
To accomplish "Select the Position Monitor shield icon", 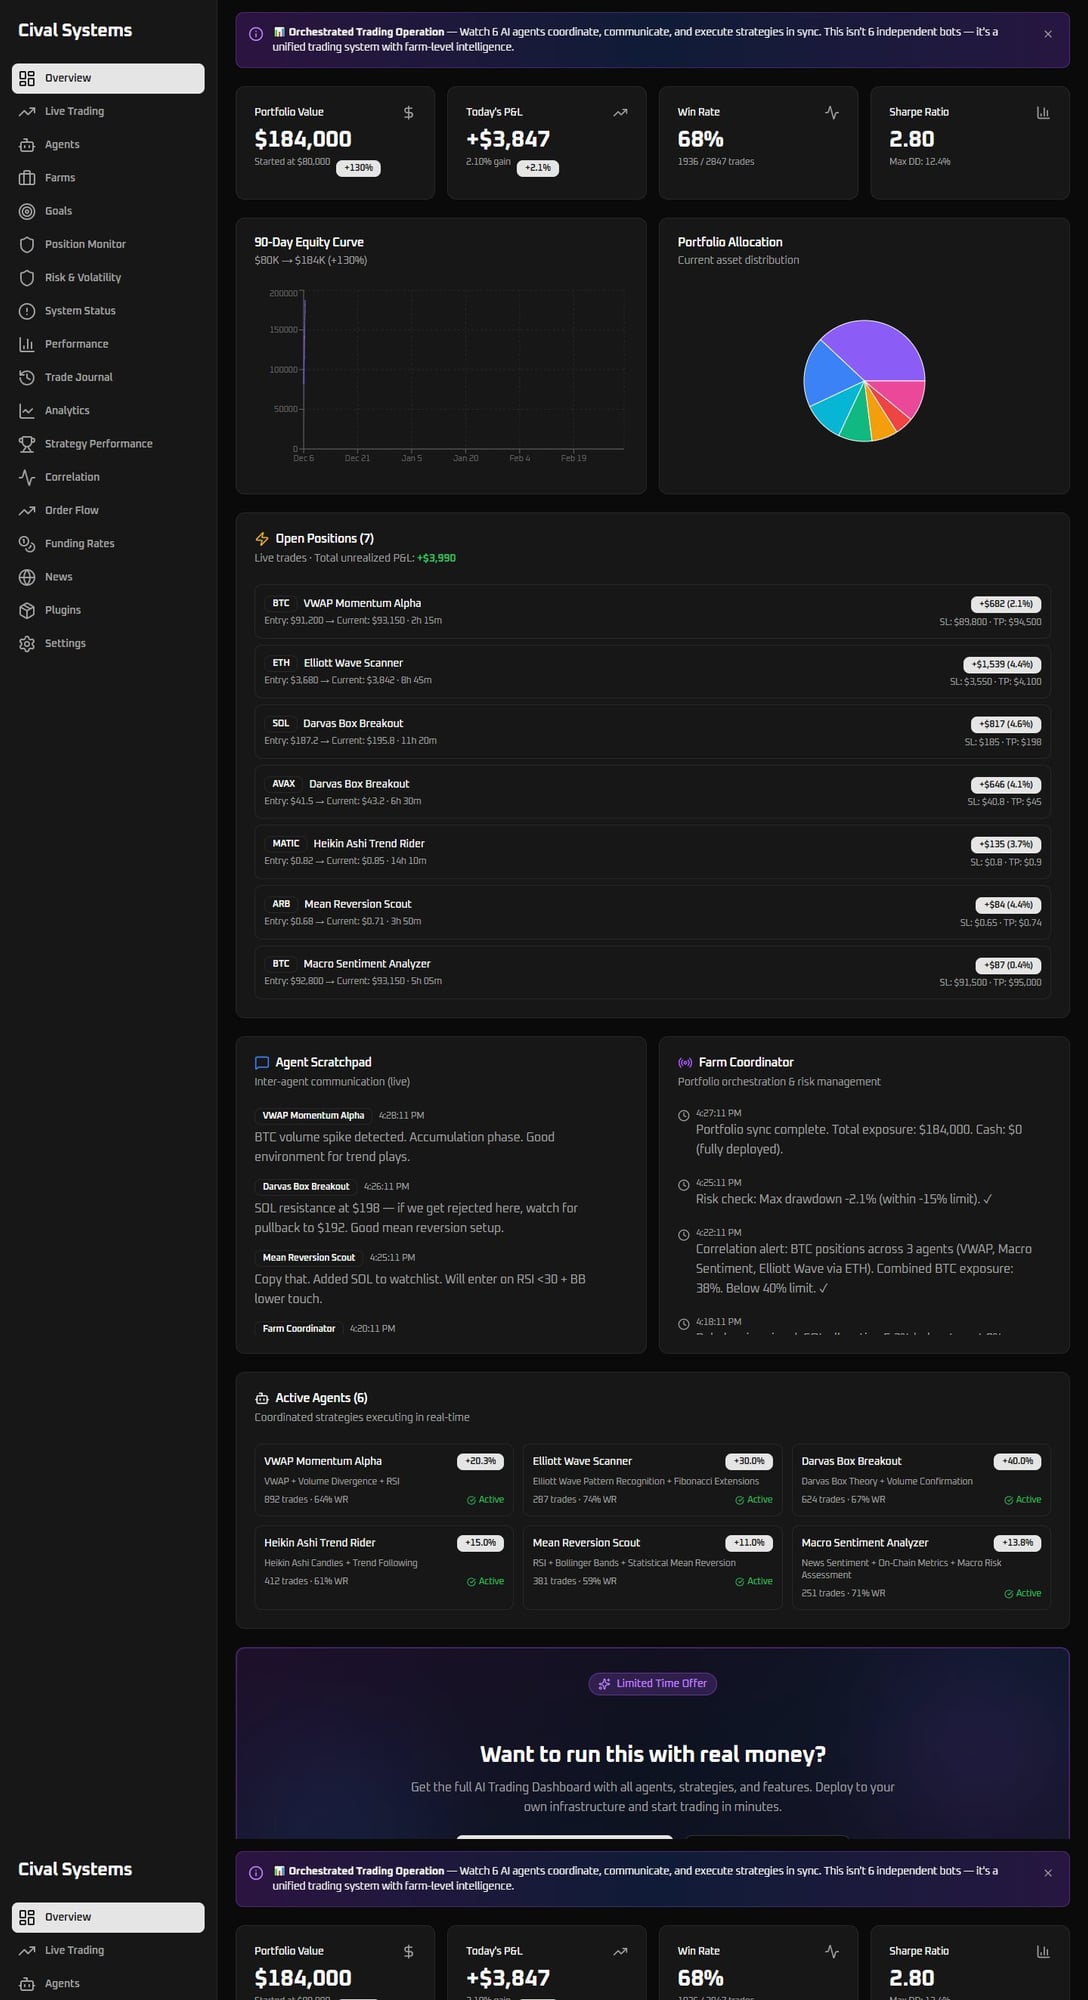I will (x=27, y=244).
